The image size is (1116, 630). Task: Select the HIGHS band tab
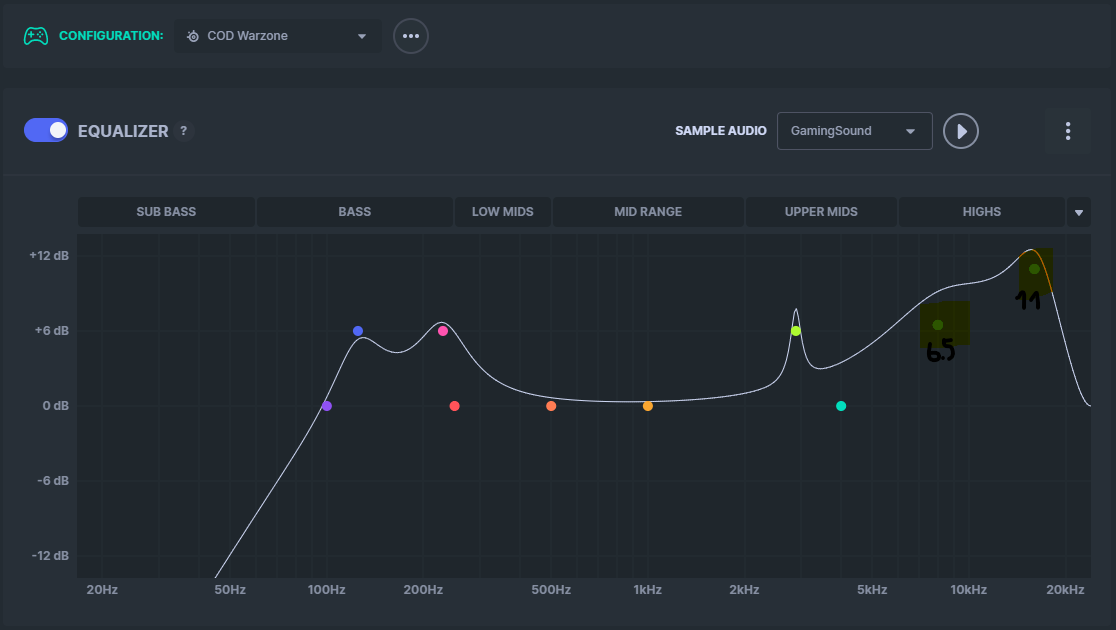tap(982, 212)
